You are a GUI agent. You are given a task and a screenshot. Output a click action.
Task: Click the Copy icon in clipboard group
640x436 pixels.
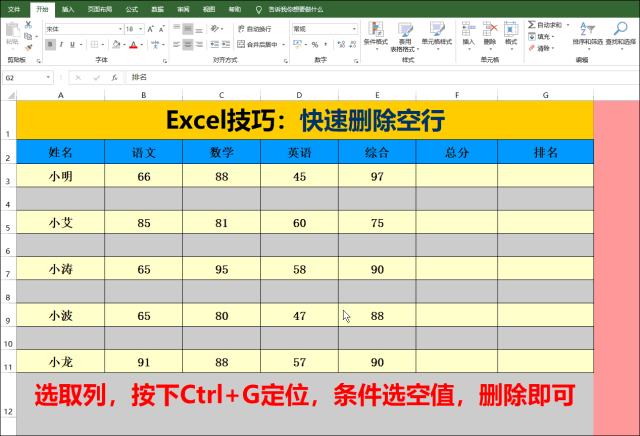click(28, 36)
